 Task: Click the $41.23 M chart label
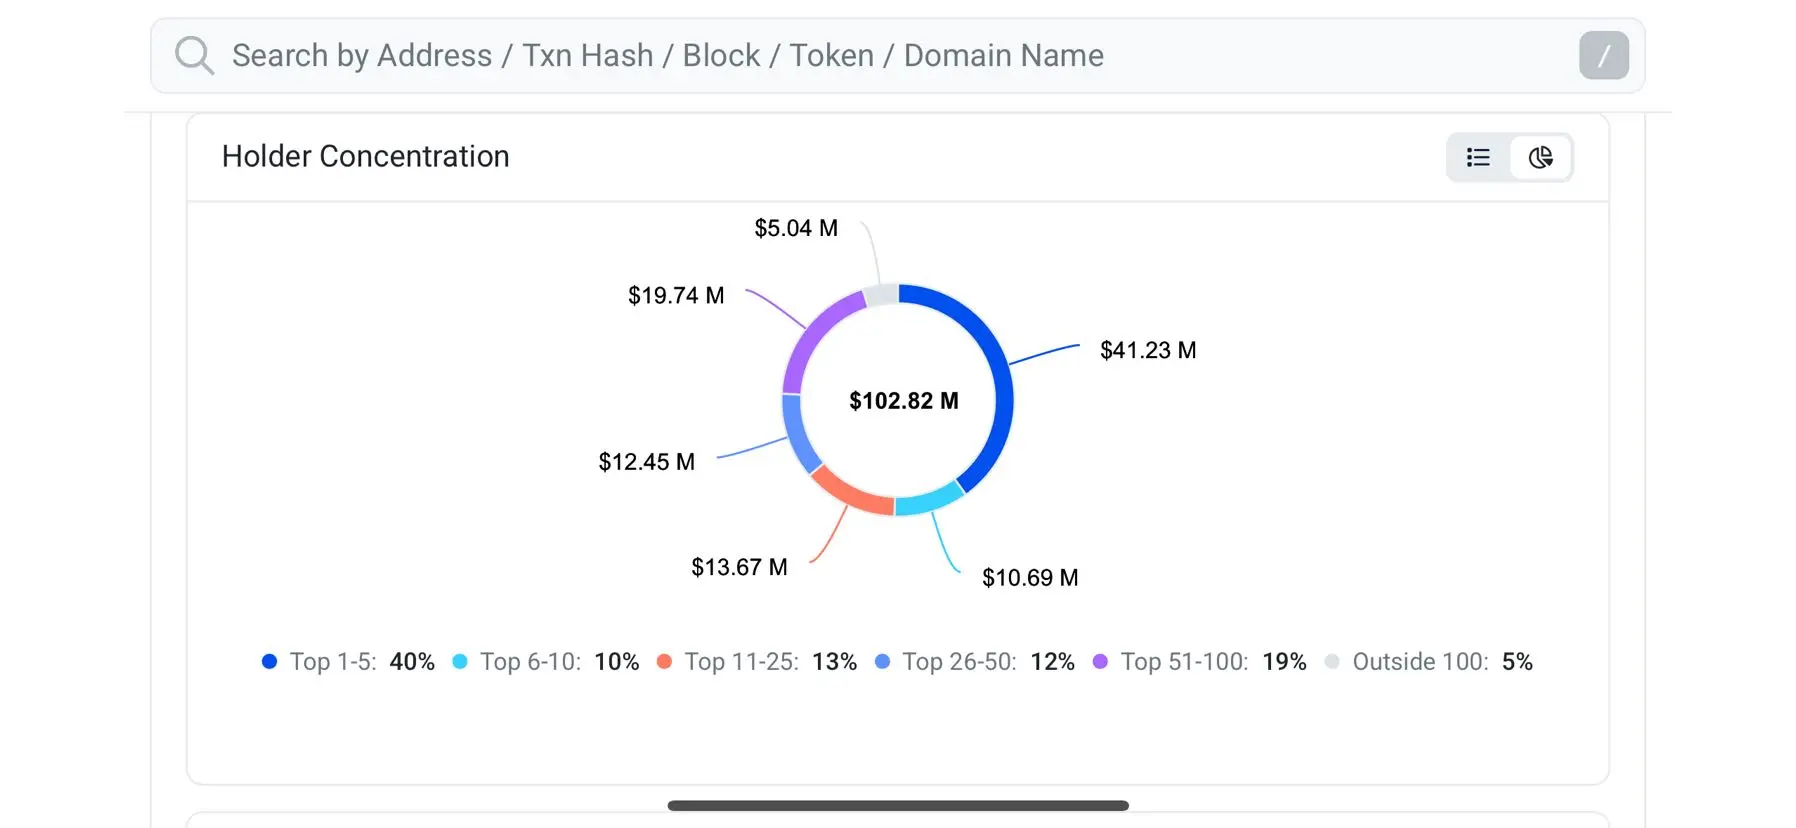coord(1147,350)
